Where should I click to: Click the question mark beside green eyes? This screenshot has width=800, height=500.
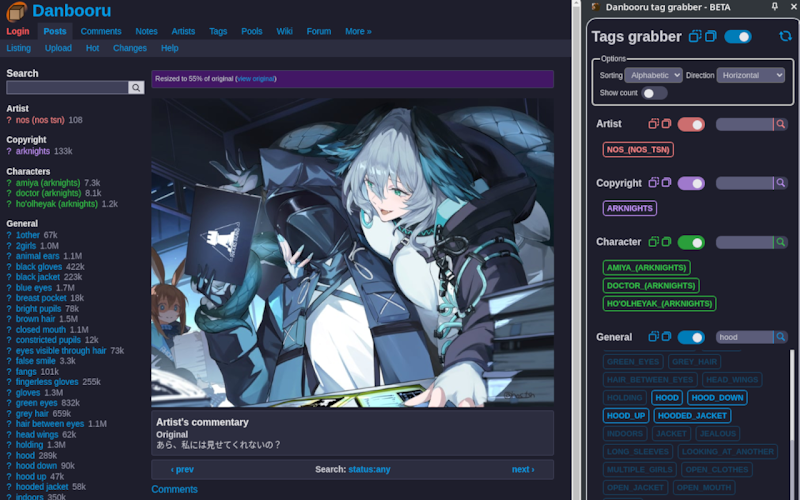(9, 403)
